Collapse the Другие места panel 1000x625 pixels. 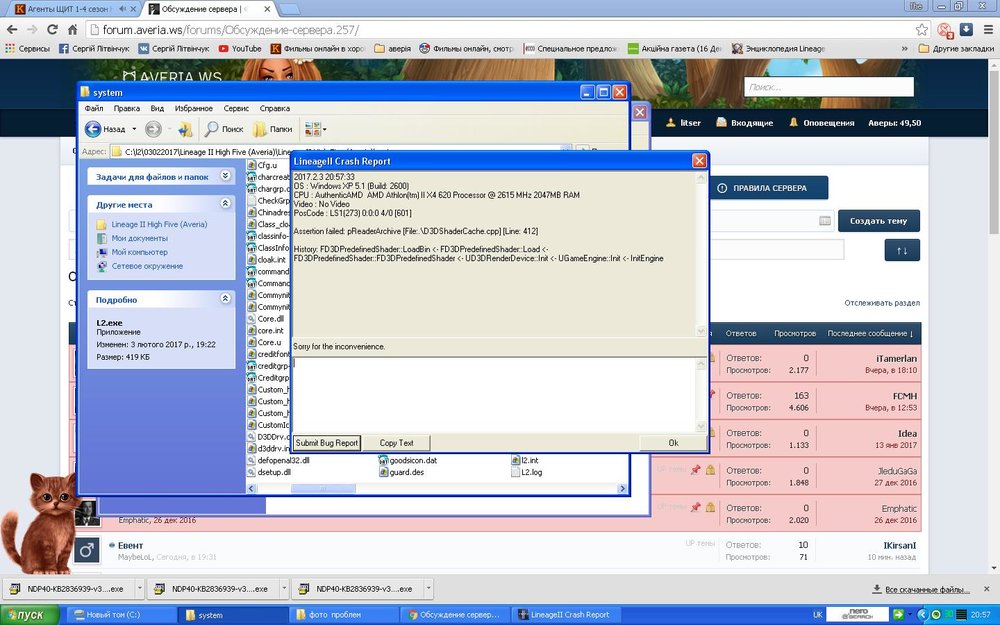(225, 204)
